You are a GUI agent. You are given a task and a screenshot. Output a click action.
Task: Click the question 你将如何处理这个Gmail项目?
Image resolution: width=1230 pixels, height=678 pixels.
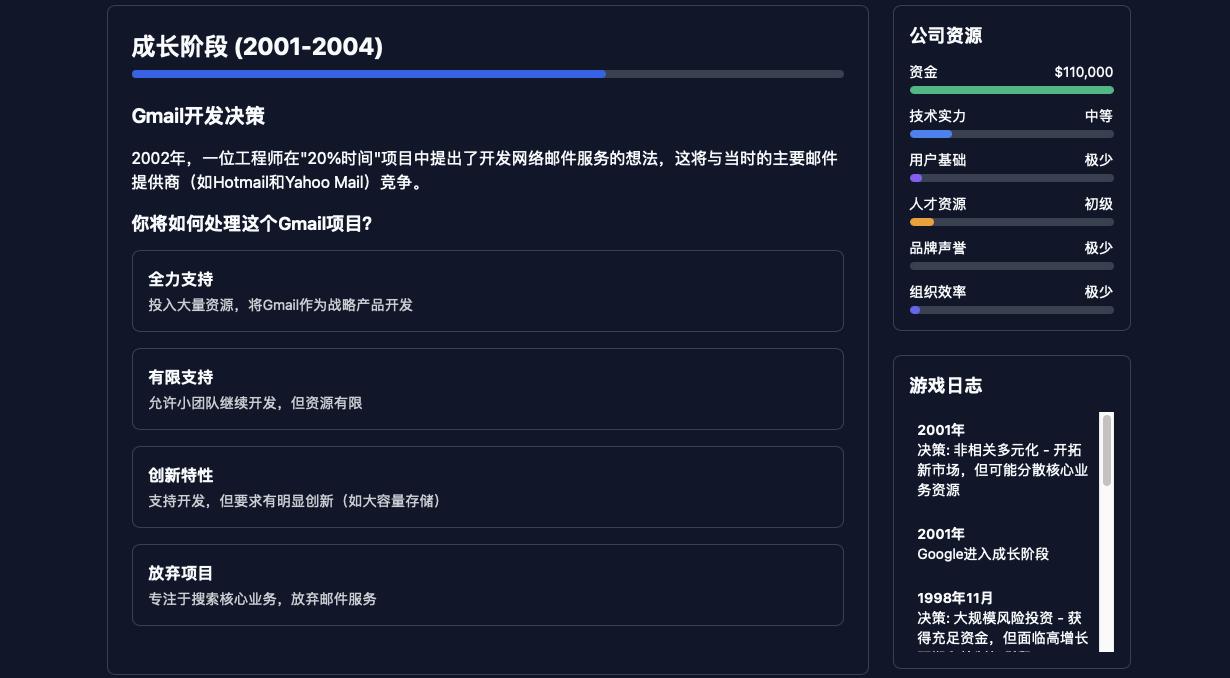point(252,224)
